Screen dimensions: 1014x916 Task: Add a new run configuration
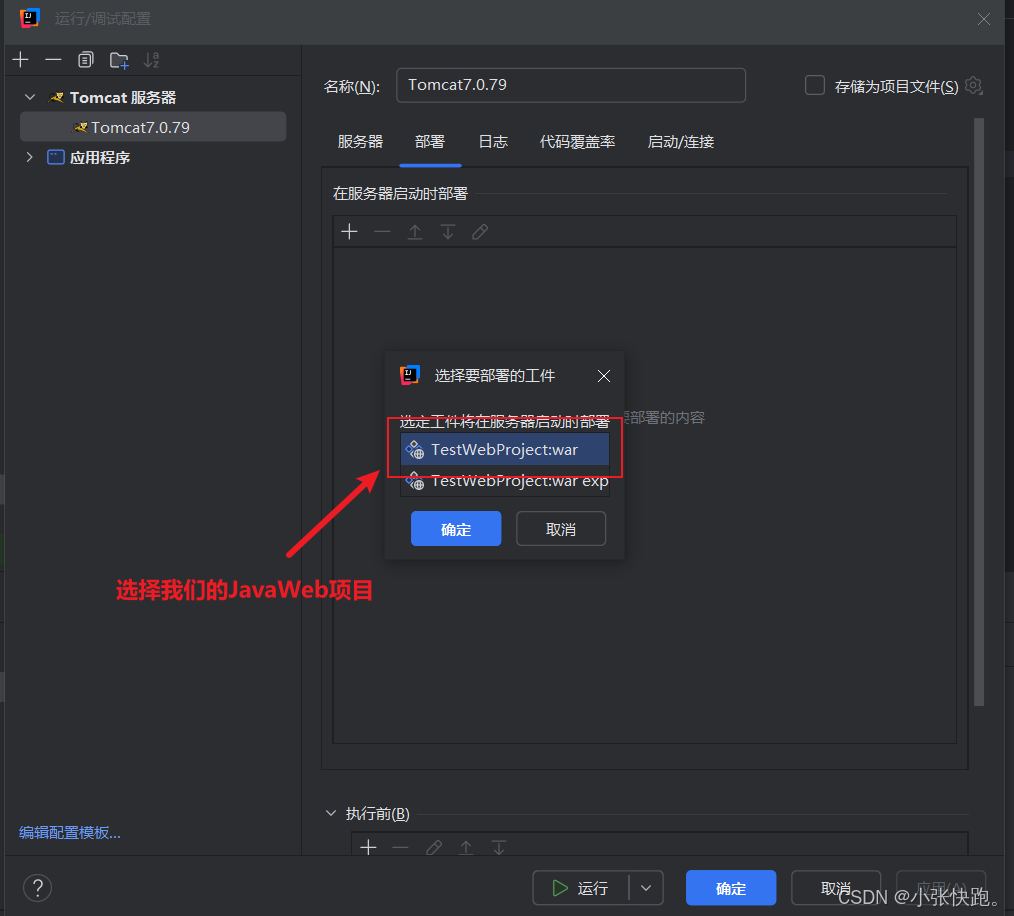pyautogui.click(x=21, y=60)
